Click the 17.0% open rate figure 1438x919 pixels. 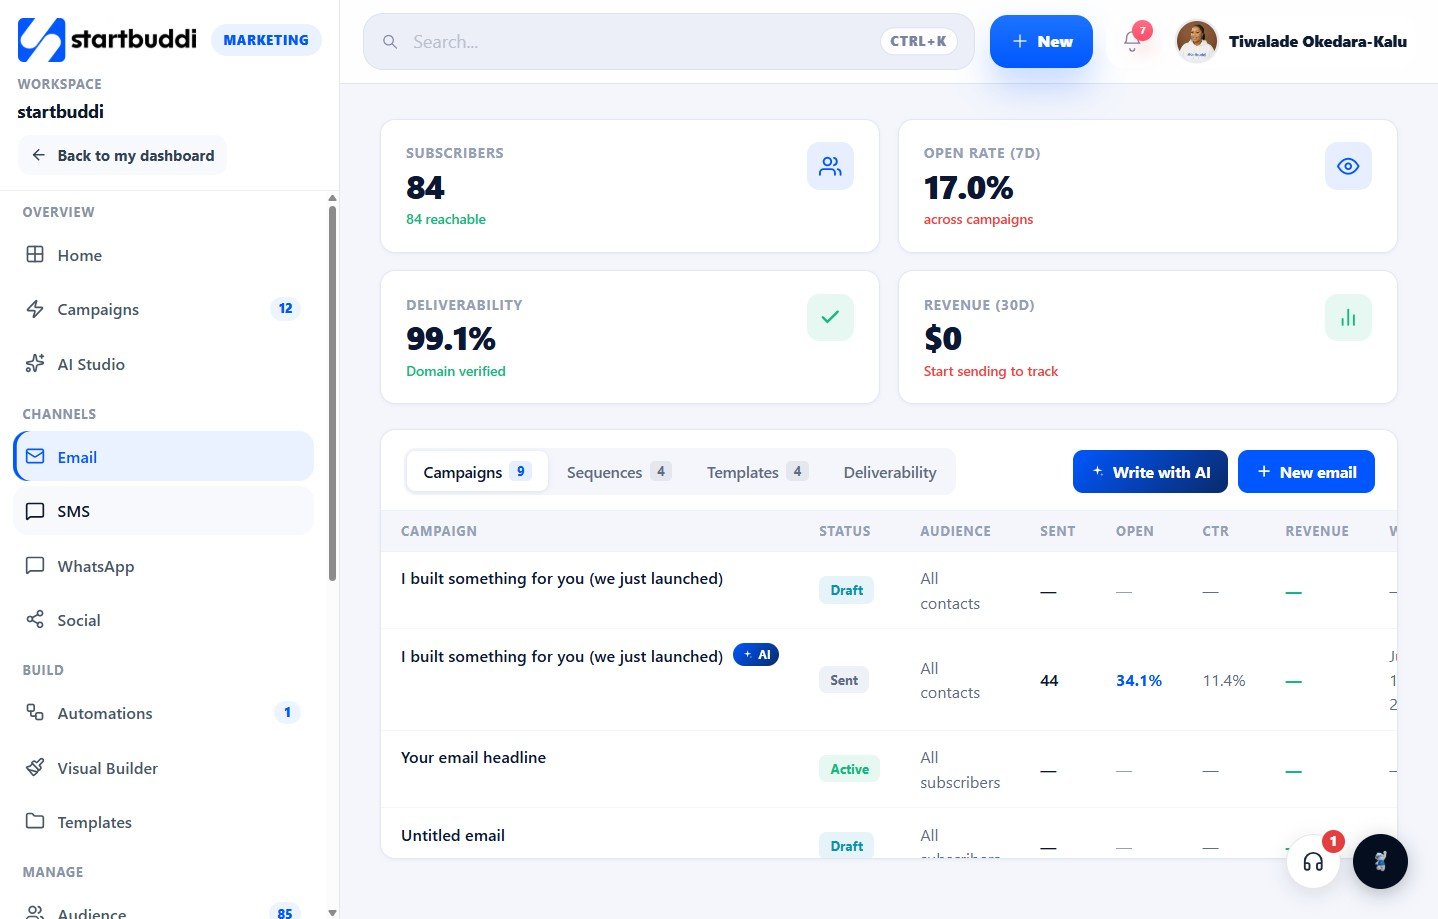tap(968, 187)
